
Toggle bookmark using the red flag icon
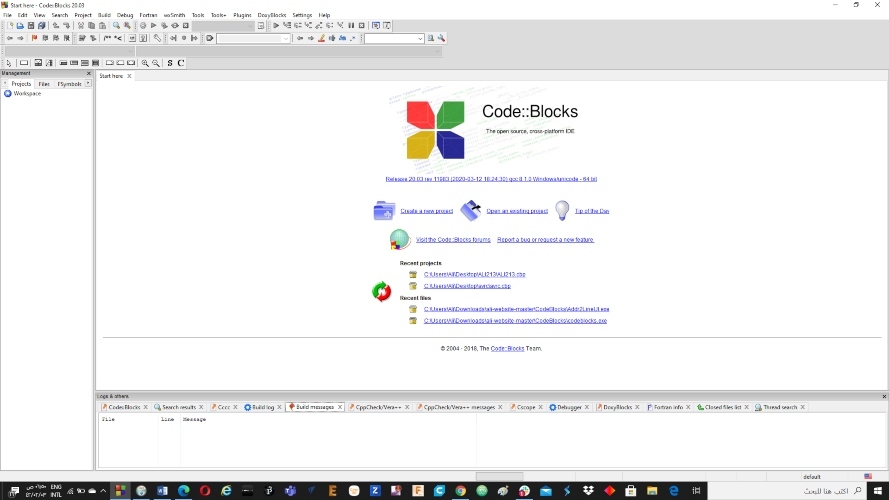point(34,38)
